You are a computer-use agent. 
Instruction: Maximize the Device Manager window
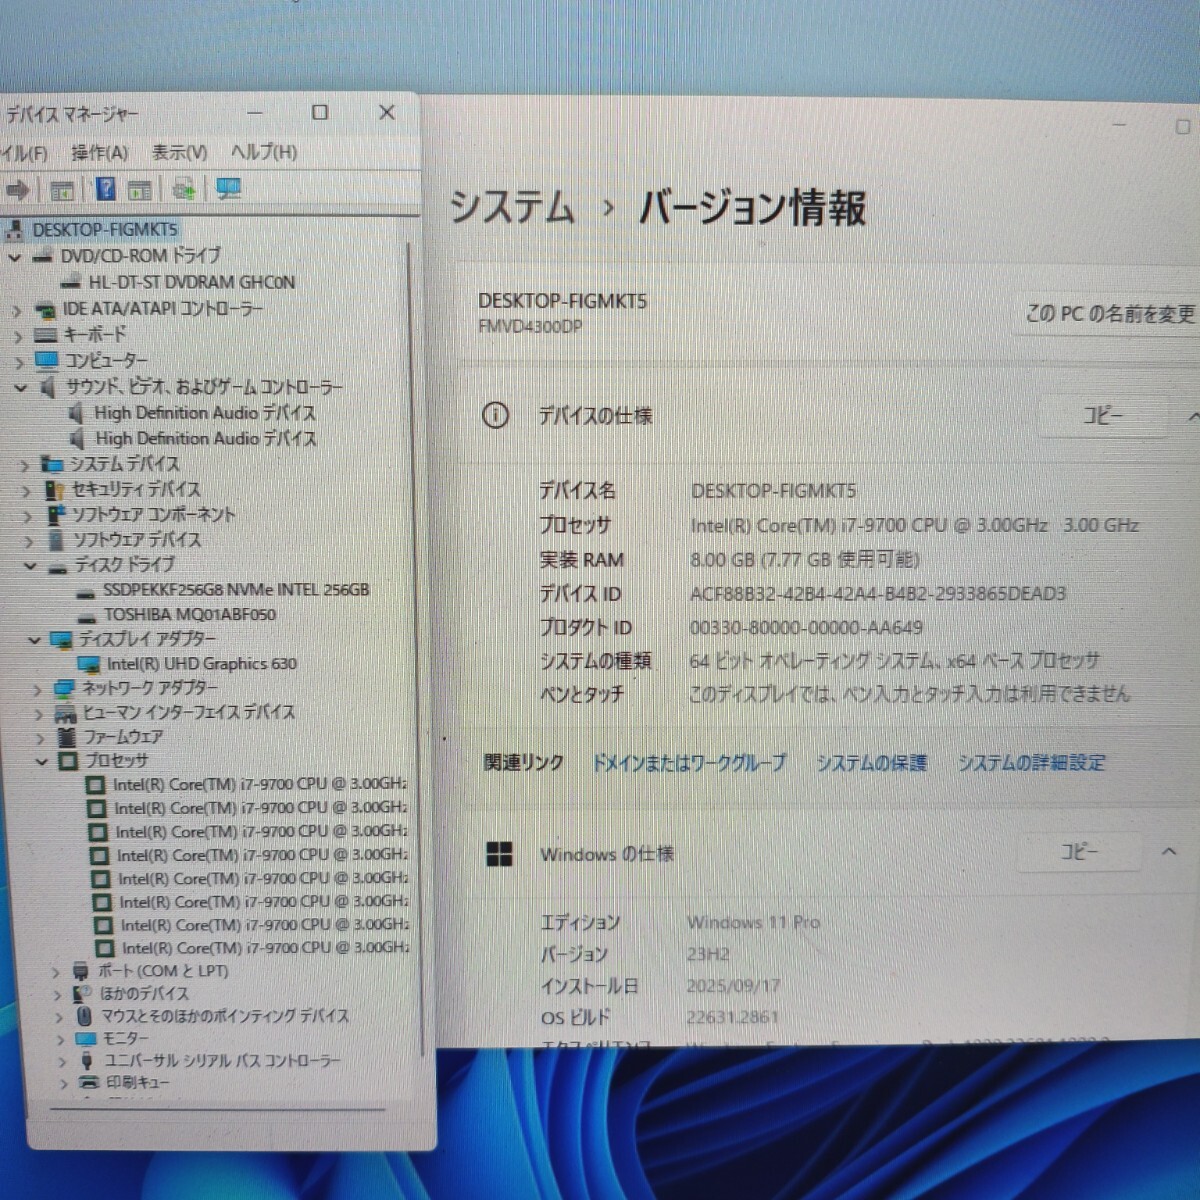320,112
